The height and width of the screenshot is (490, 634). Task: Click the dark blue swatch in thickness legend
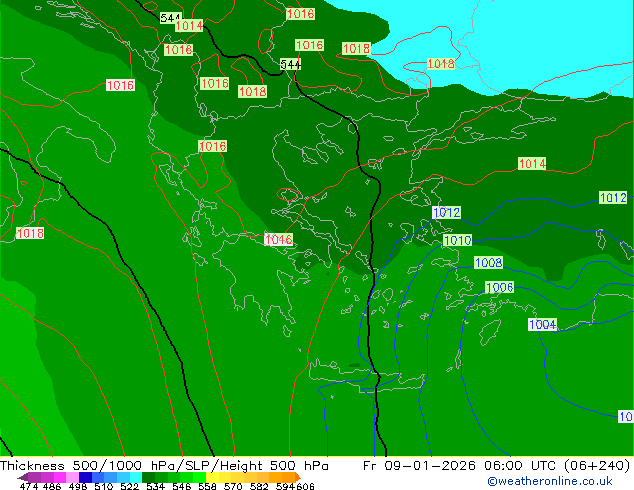(x=85, y=477)
